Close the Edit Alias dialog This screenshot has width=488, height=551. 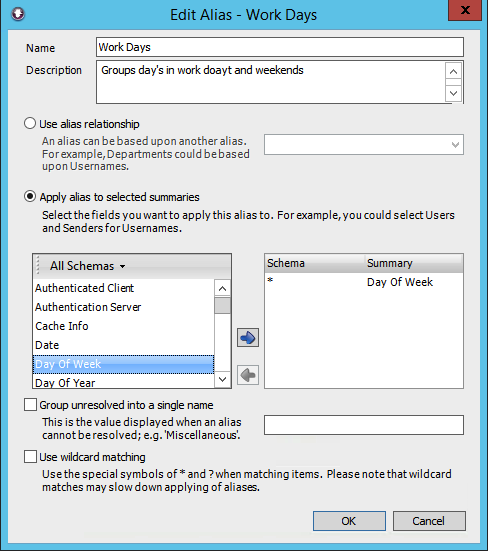[x=465, y=10]
